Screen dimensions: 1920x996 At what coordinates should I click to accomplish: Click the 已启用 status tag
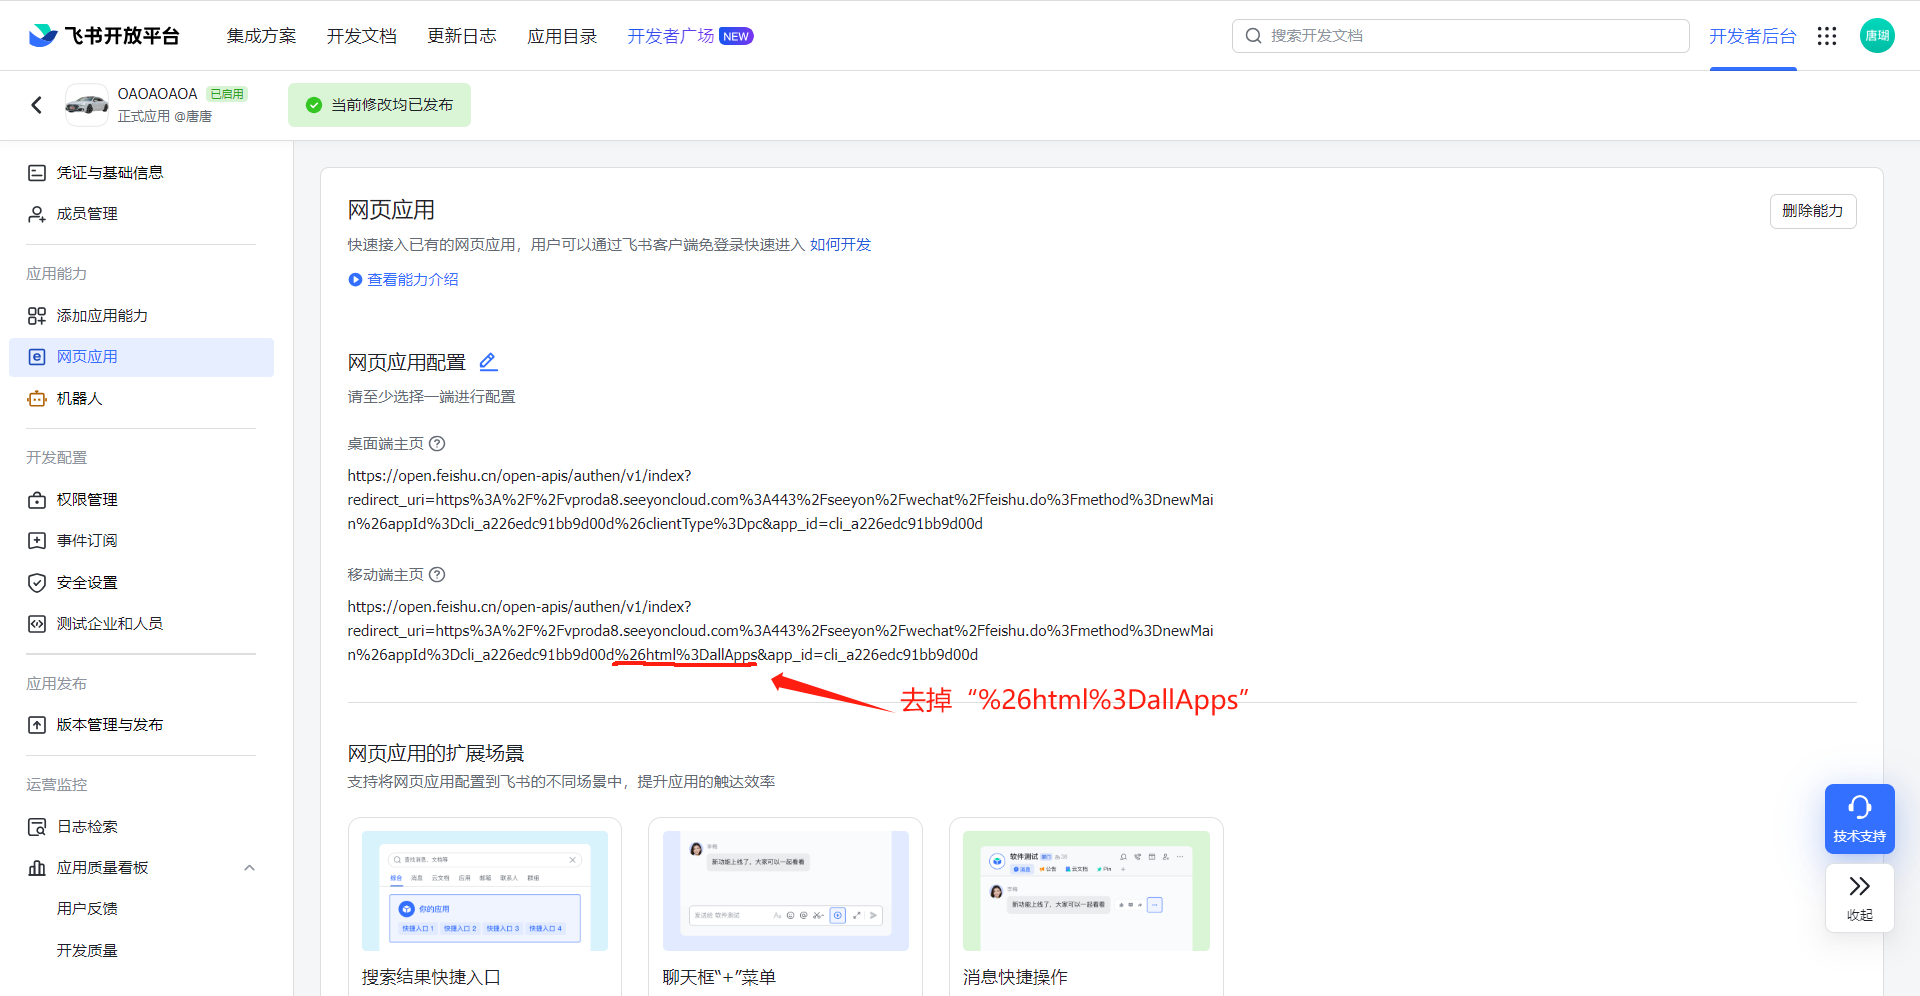pyautogui.click(x=227, y=94)
